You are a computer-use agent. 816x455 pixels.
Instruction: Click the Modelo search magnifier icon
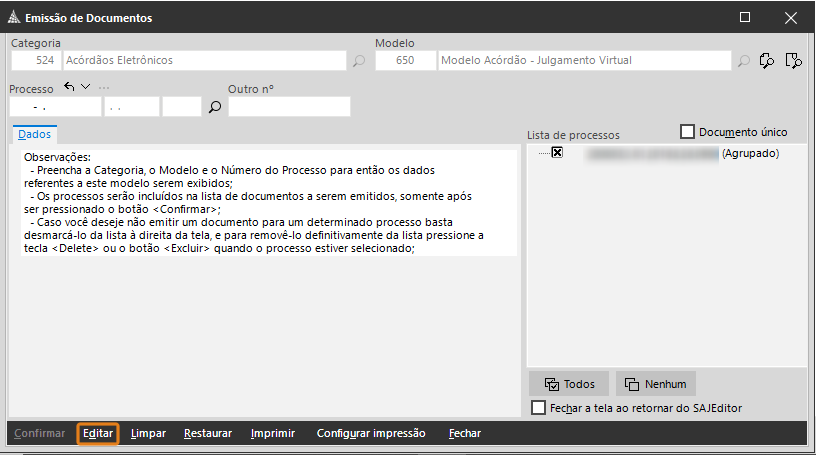click(x=744, y=61)
